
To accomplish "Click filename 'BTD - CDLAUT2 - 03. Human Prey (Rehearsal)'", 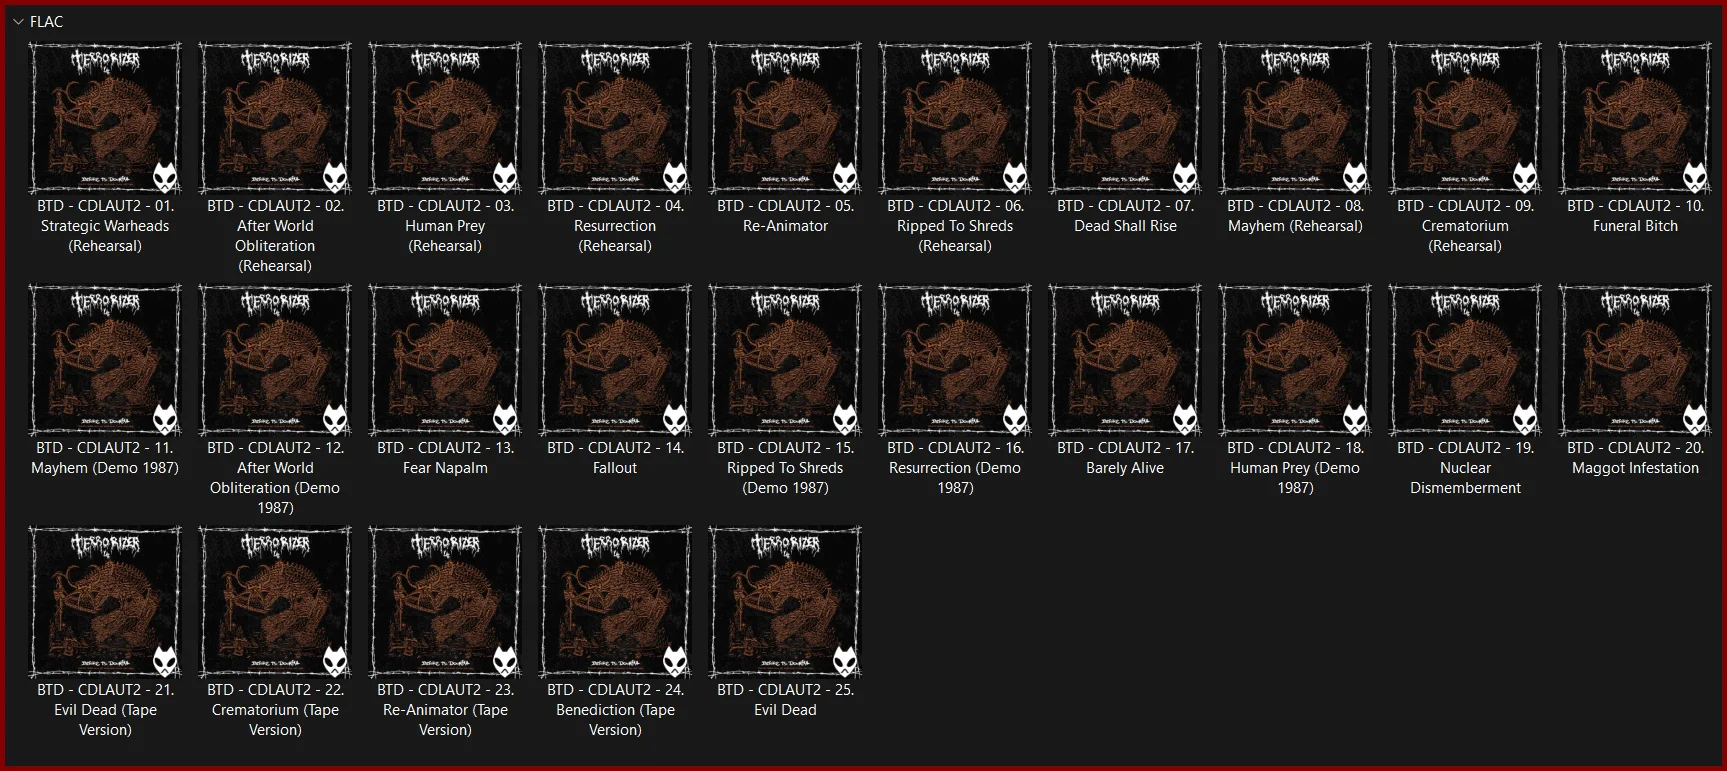I will [x=445, y=226].
